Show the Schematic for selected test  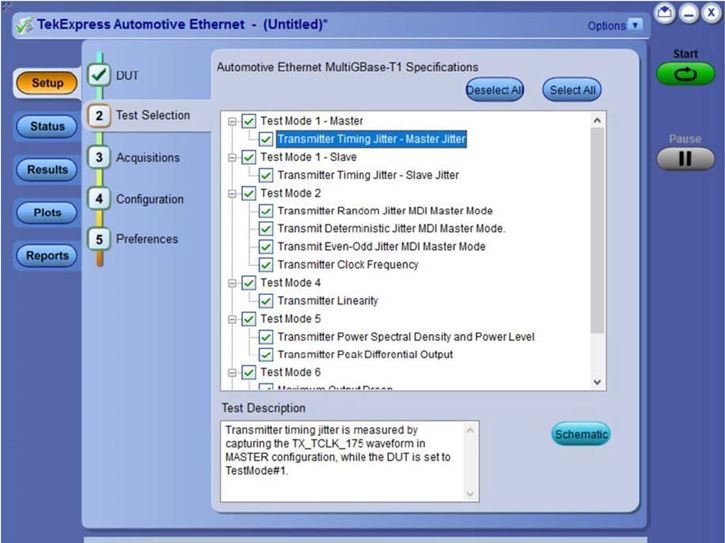(581, 434)
